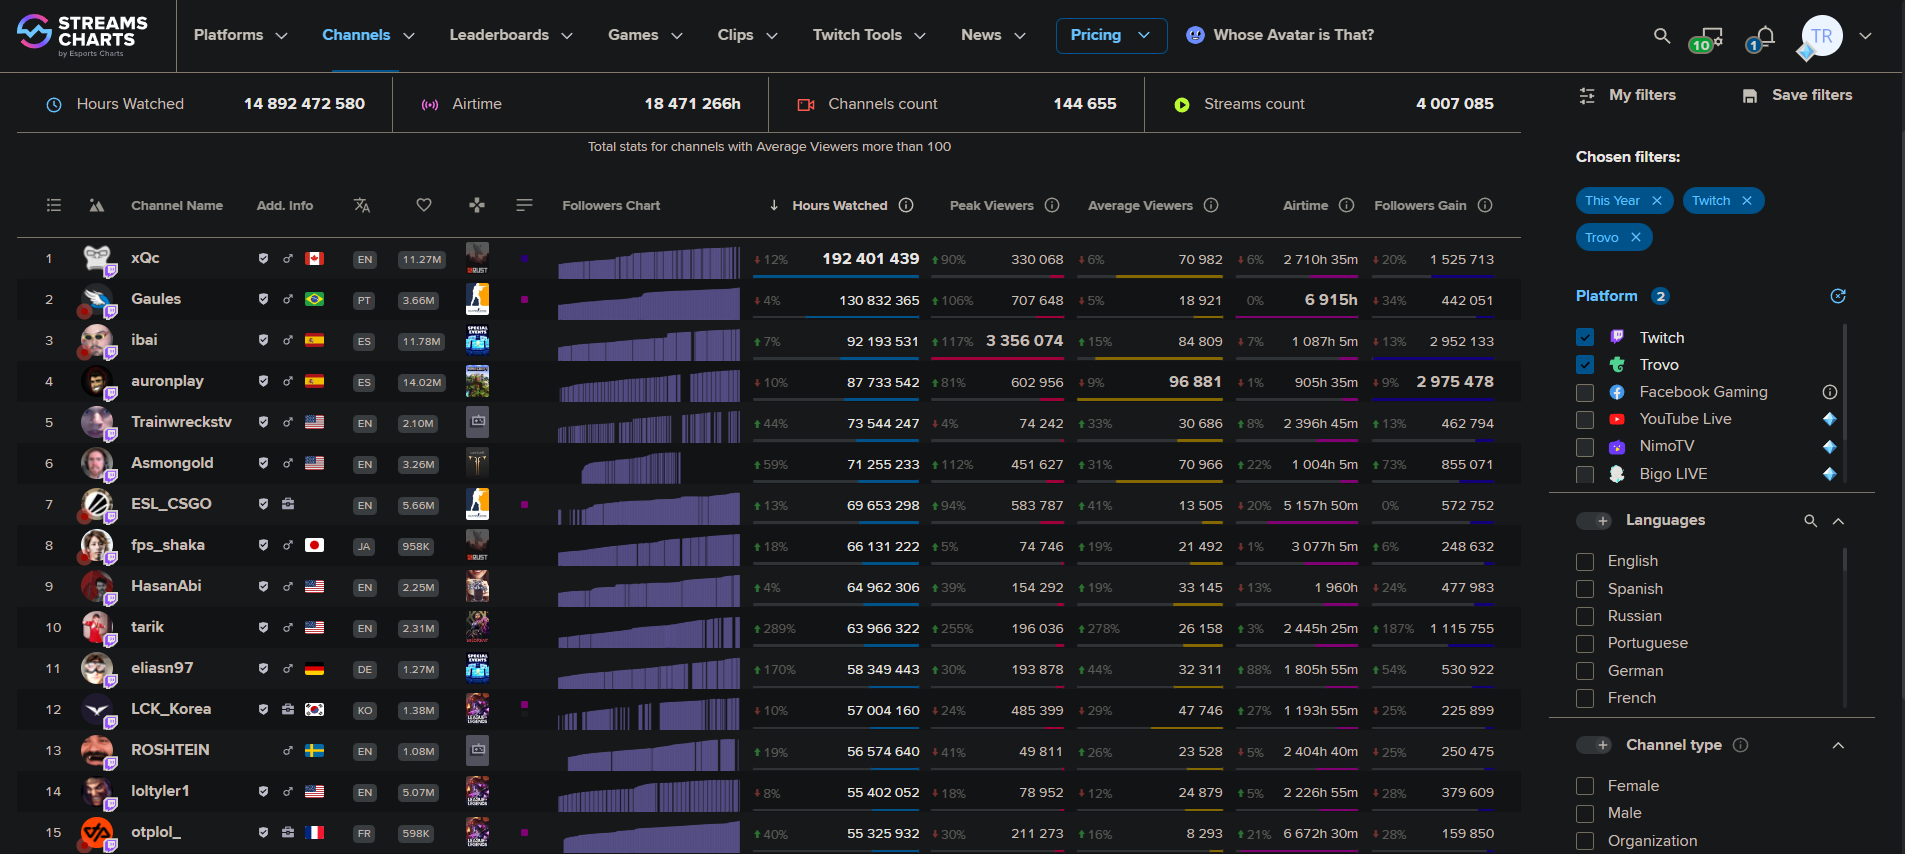The width and height of the screenshot is (1905, 854).
Task: Reset Platform filter with refresh icon
Action: [1837, 296]
